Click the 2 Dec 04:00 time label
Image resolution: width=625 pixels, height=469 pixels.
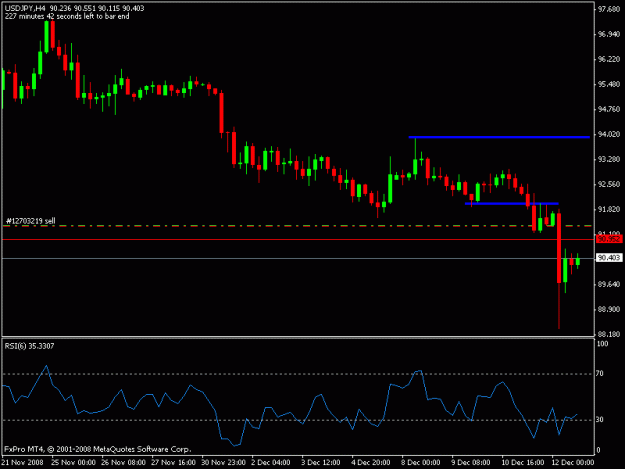point(271,462)
